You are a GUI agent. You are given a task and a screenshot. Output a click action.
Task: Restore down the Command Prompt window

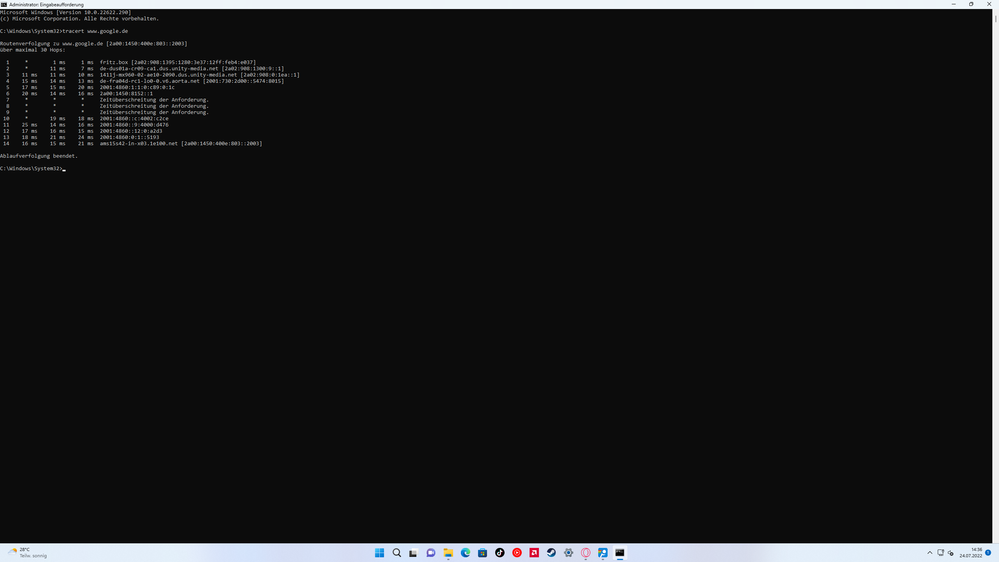coord(971,4)
